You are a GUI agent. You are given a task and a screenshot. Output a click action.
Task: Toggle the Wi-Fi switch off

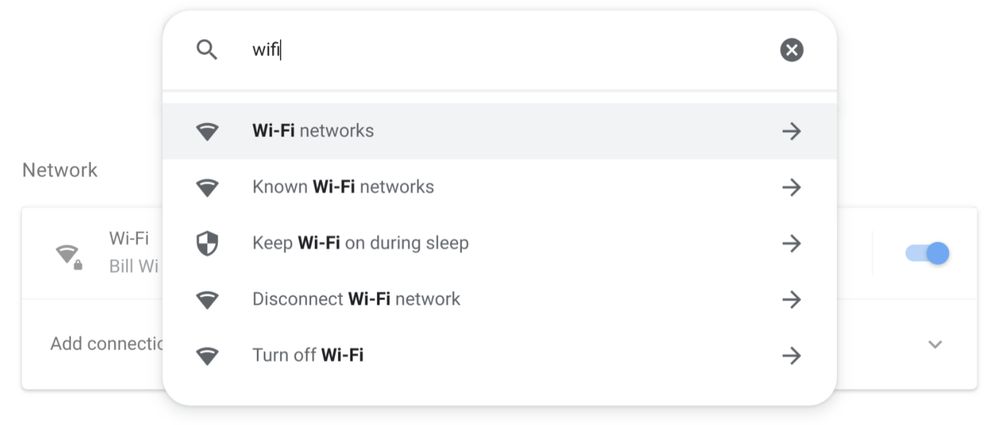tap(927, 254)
